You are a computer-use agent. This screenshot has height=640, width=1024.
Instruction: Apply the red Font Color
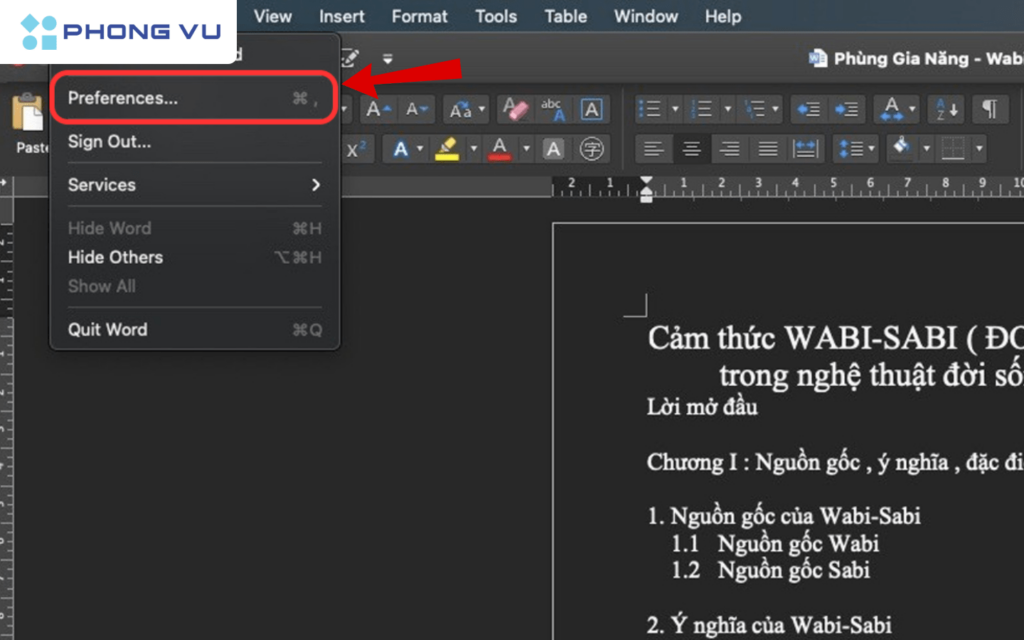[500, 149]
